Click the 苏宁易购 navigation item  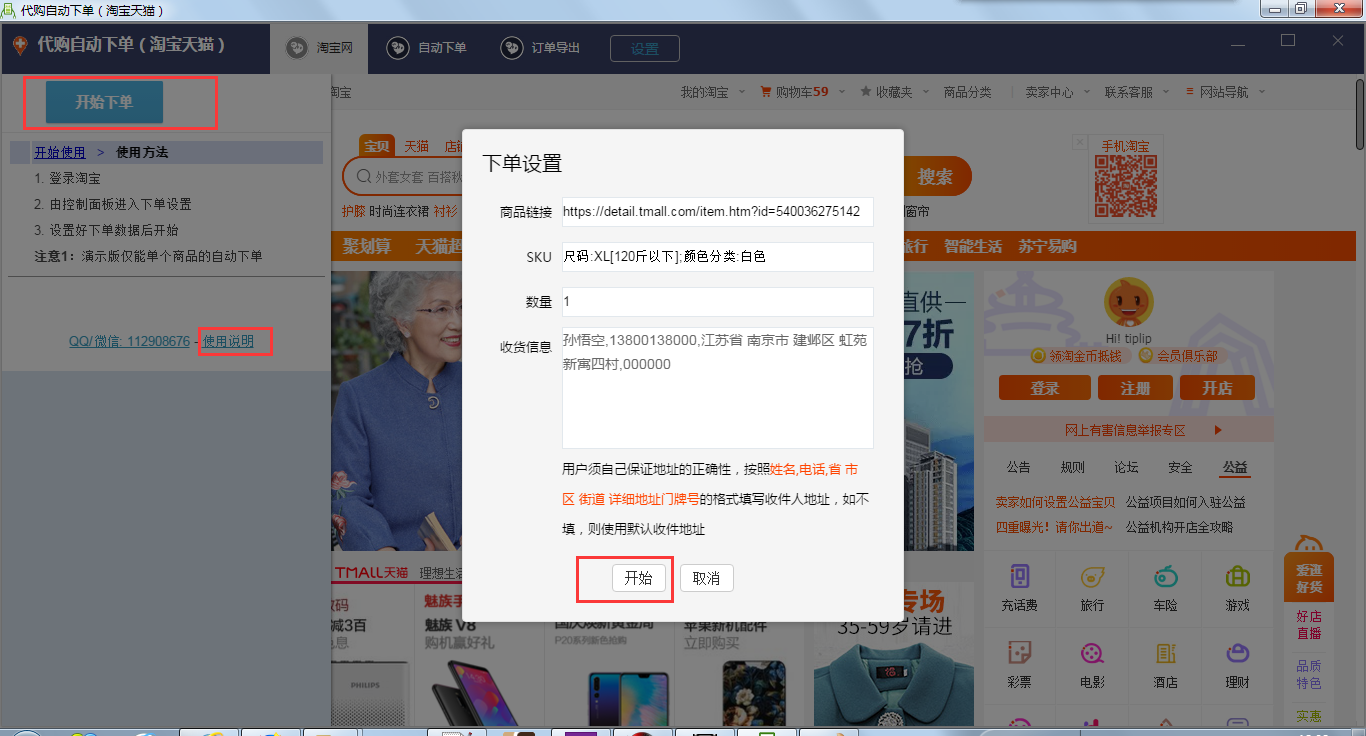(x=1048, y=246)
